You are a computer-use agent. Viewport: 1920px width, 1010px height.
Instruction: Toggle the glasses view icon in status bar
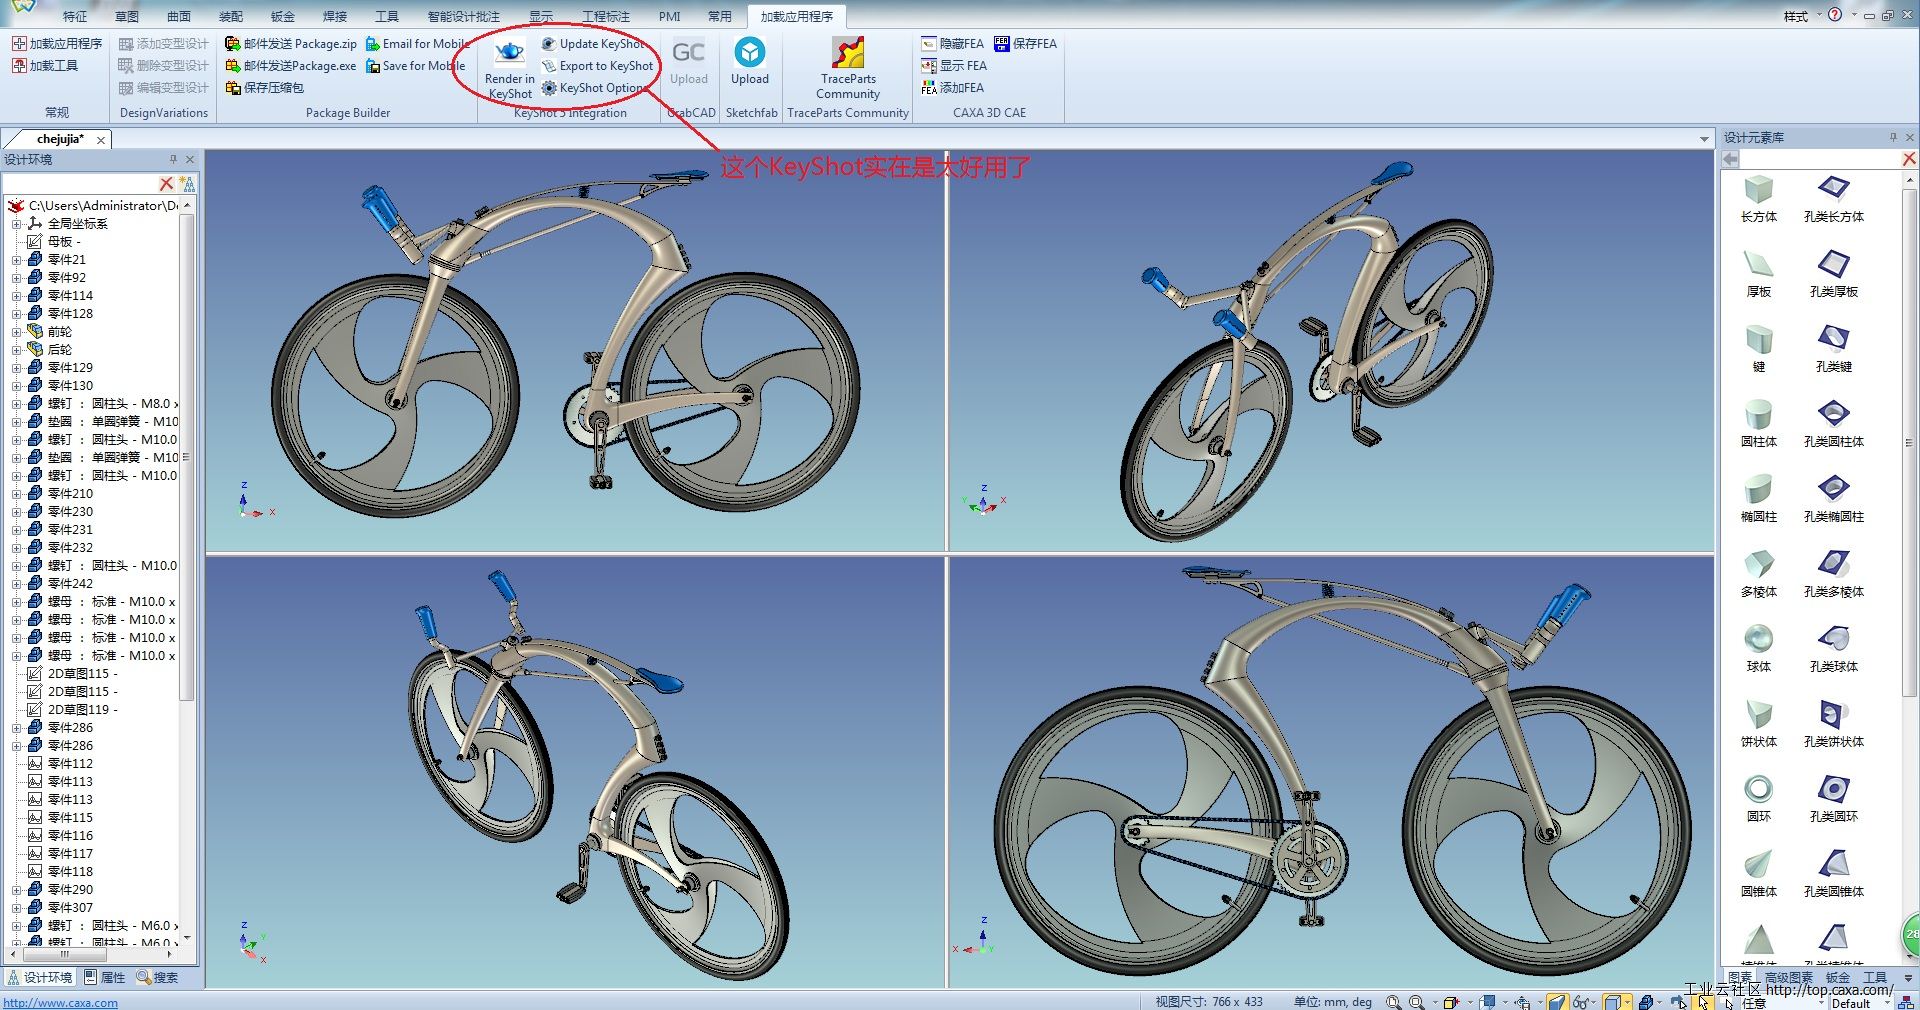point(1581,1002)
